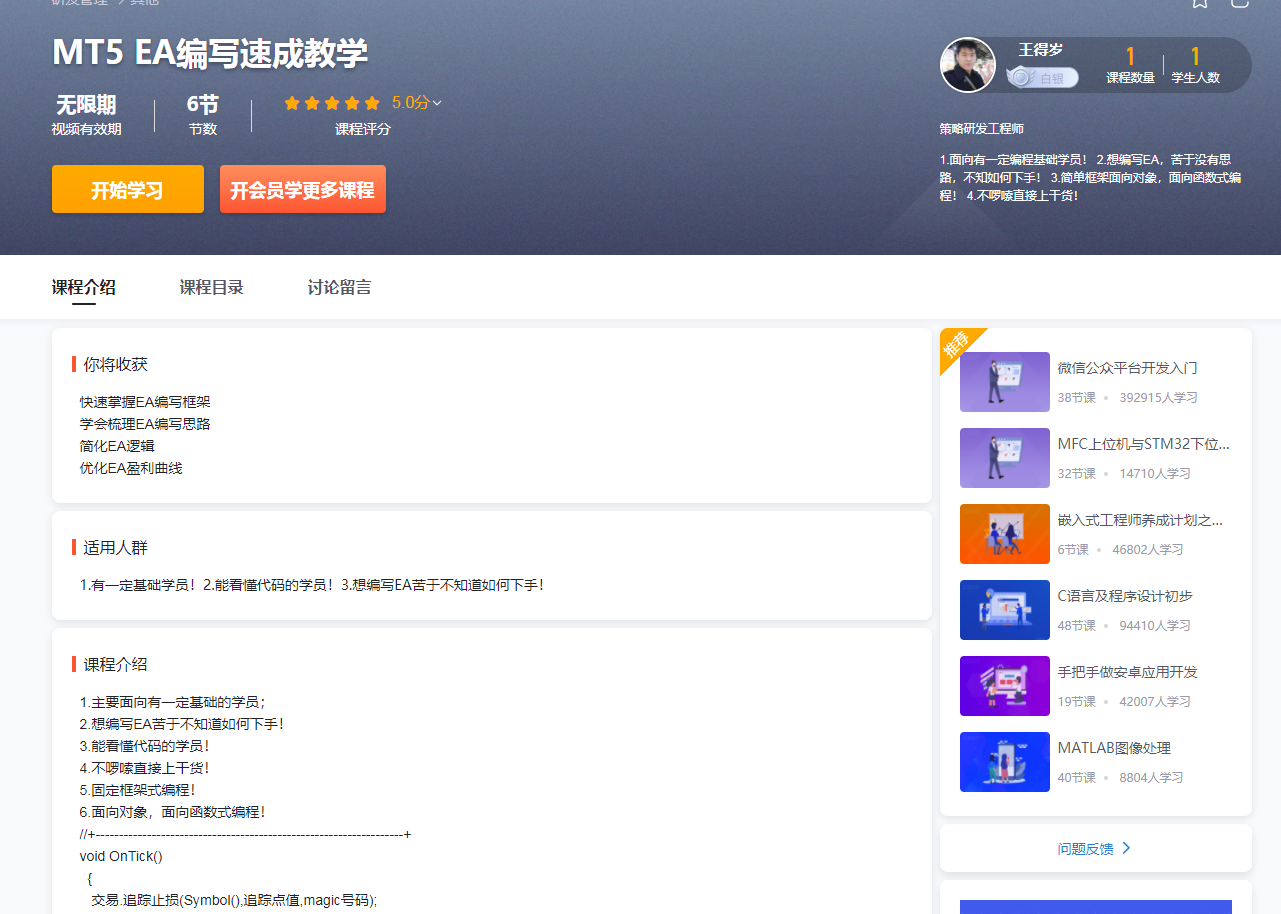Click the arrow icon beside 问题反馈
This screenshot has width=1281, height=914.
click(1127, 847)
